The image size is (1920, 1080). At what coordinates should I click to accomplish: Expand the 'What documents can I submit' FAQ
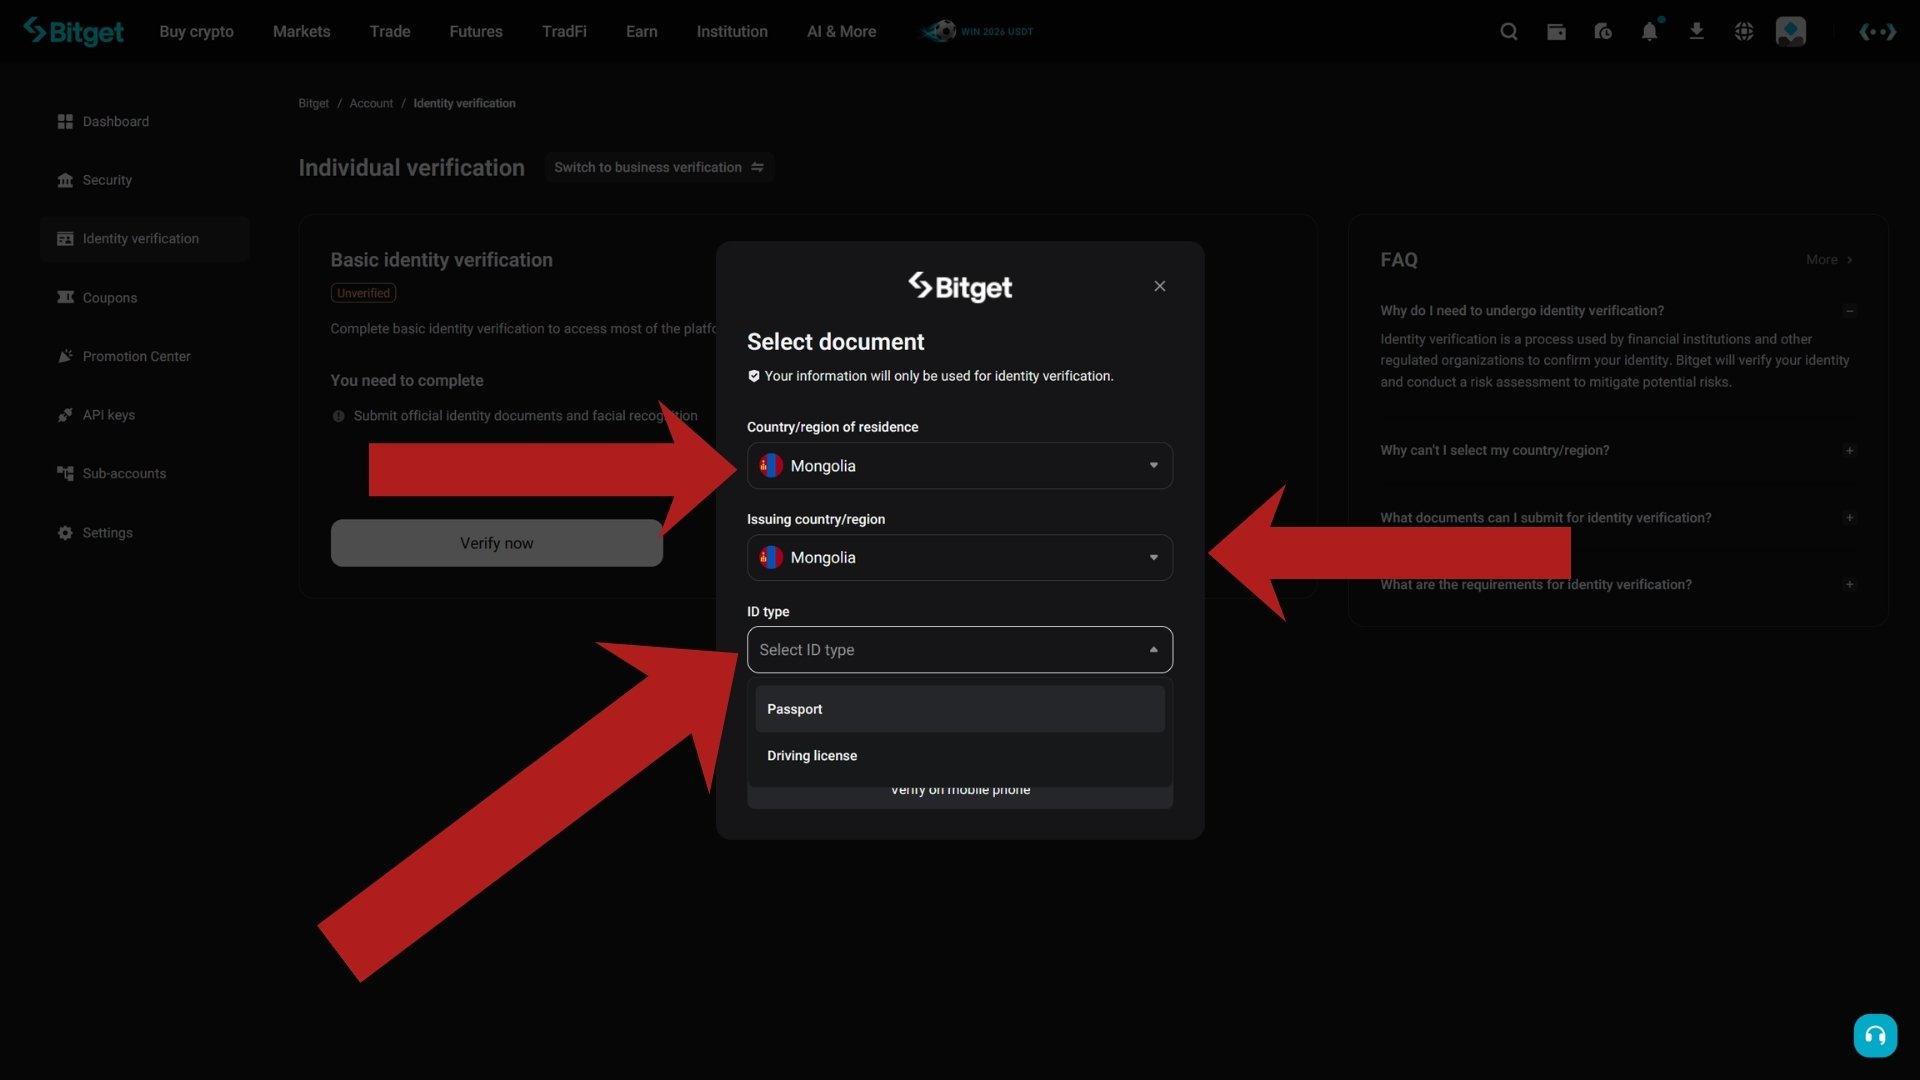point(1850,518)
